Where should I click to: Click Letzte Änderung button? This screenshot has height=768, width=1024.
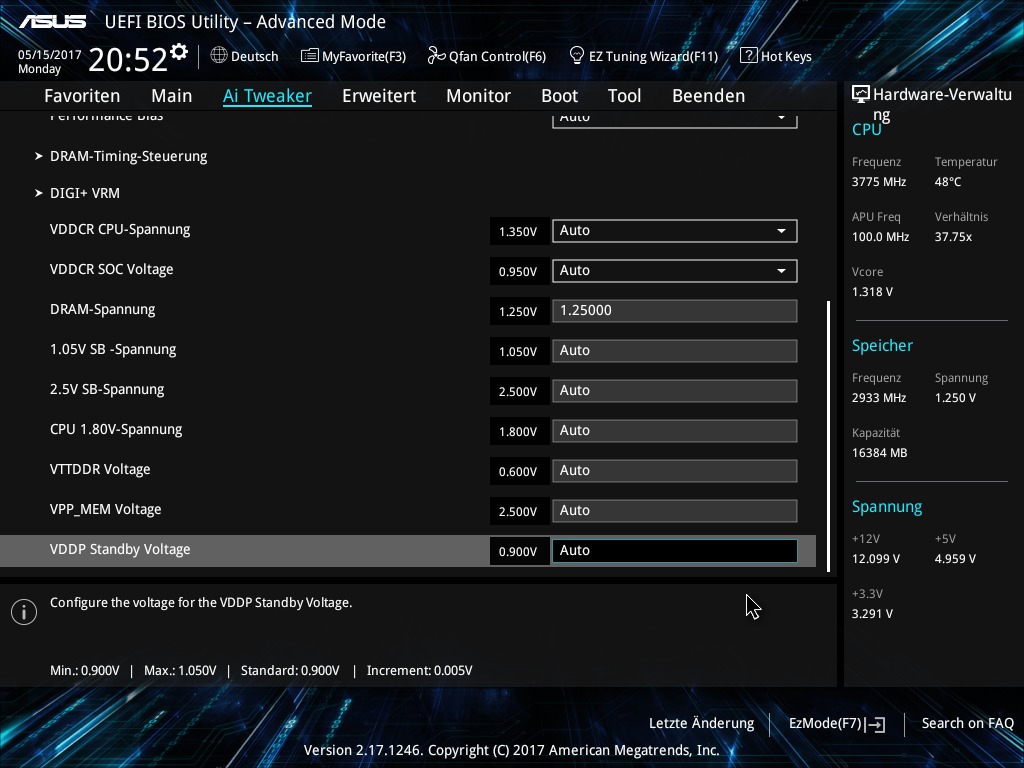(x=701, y=724)
